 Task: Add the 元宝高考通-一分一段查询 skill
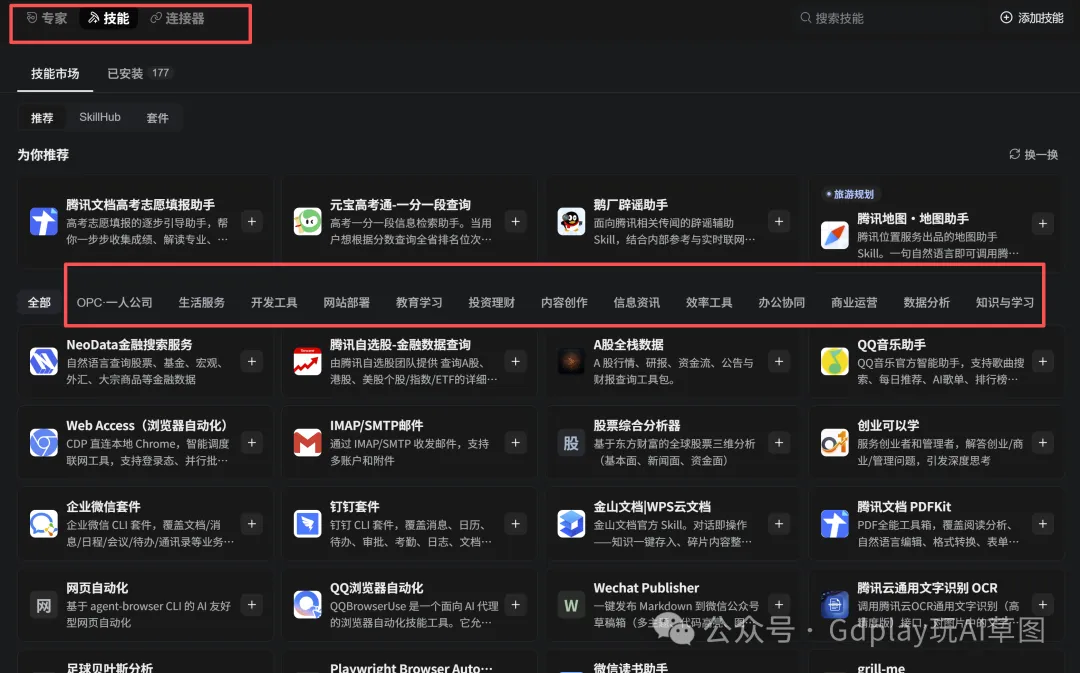[515, 222]
